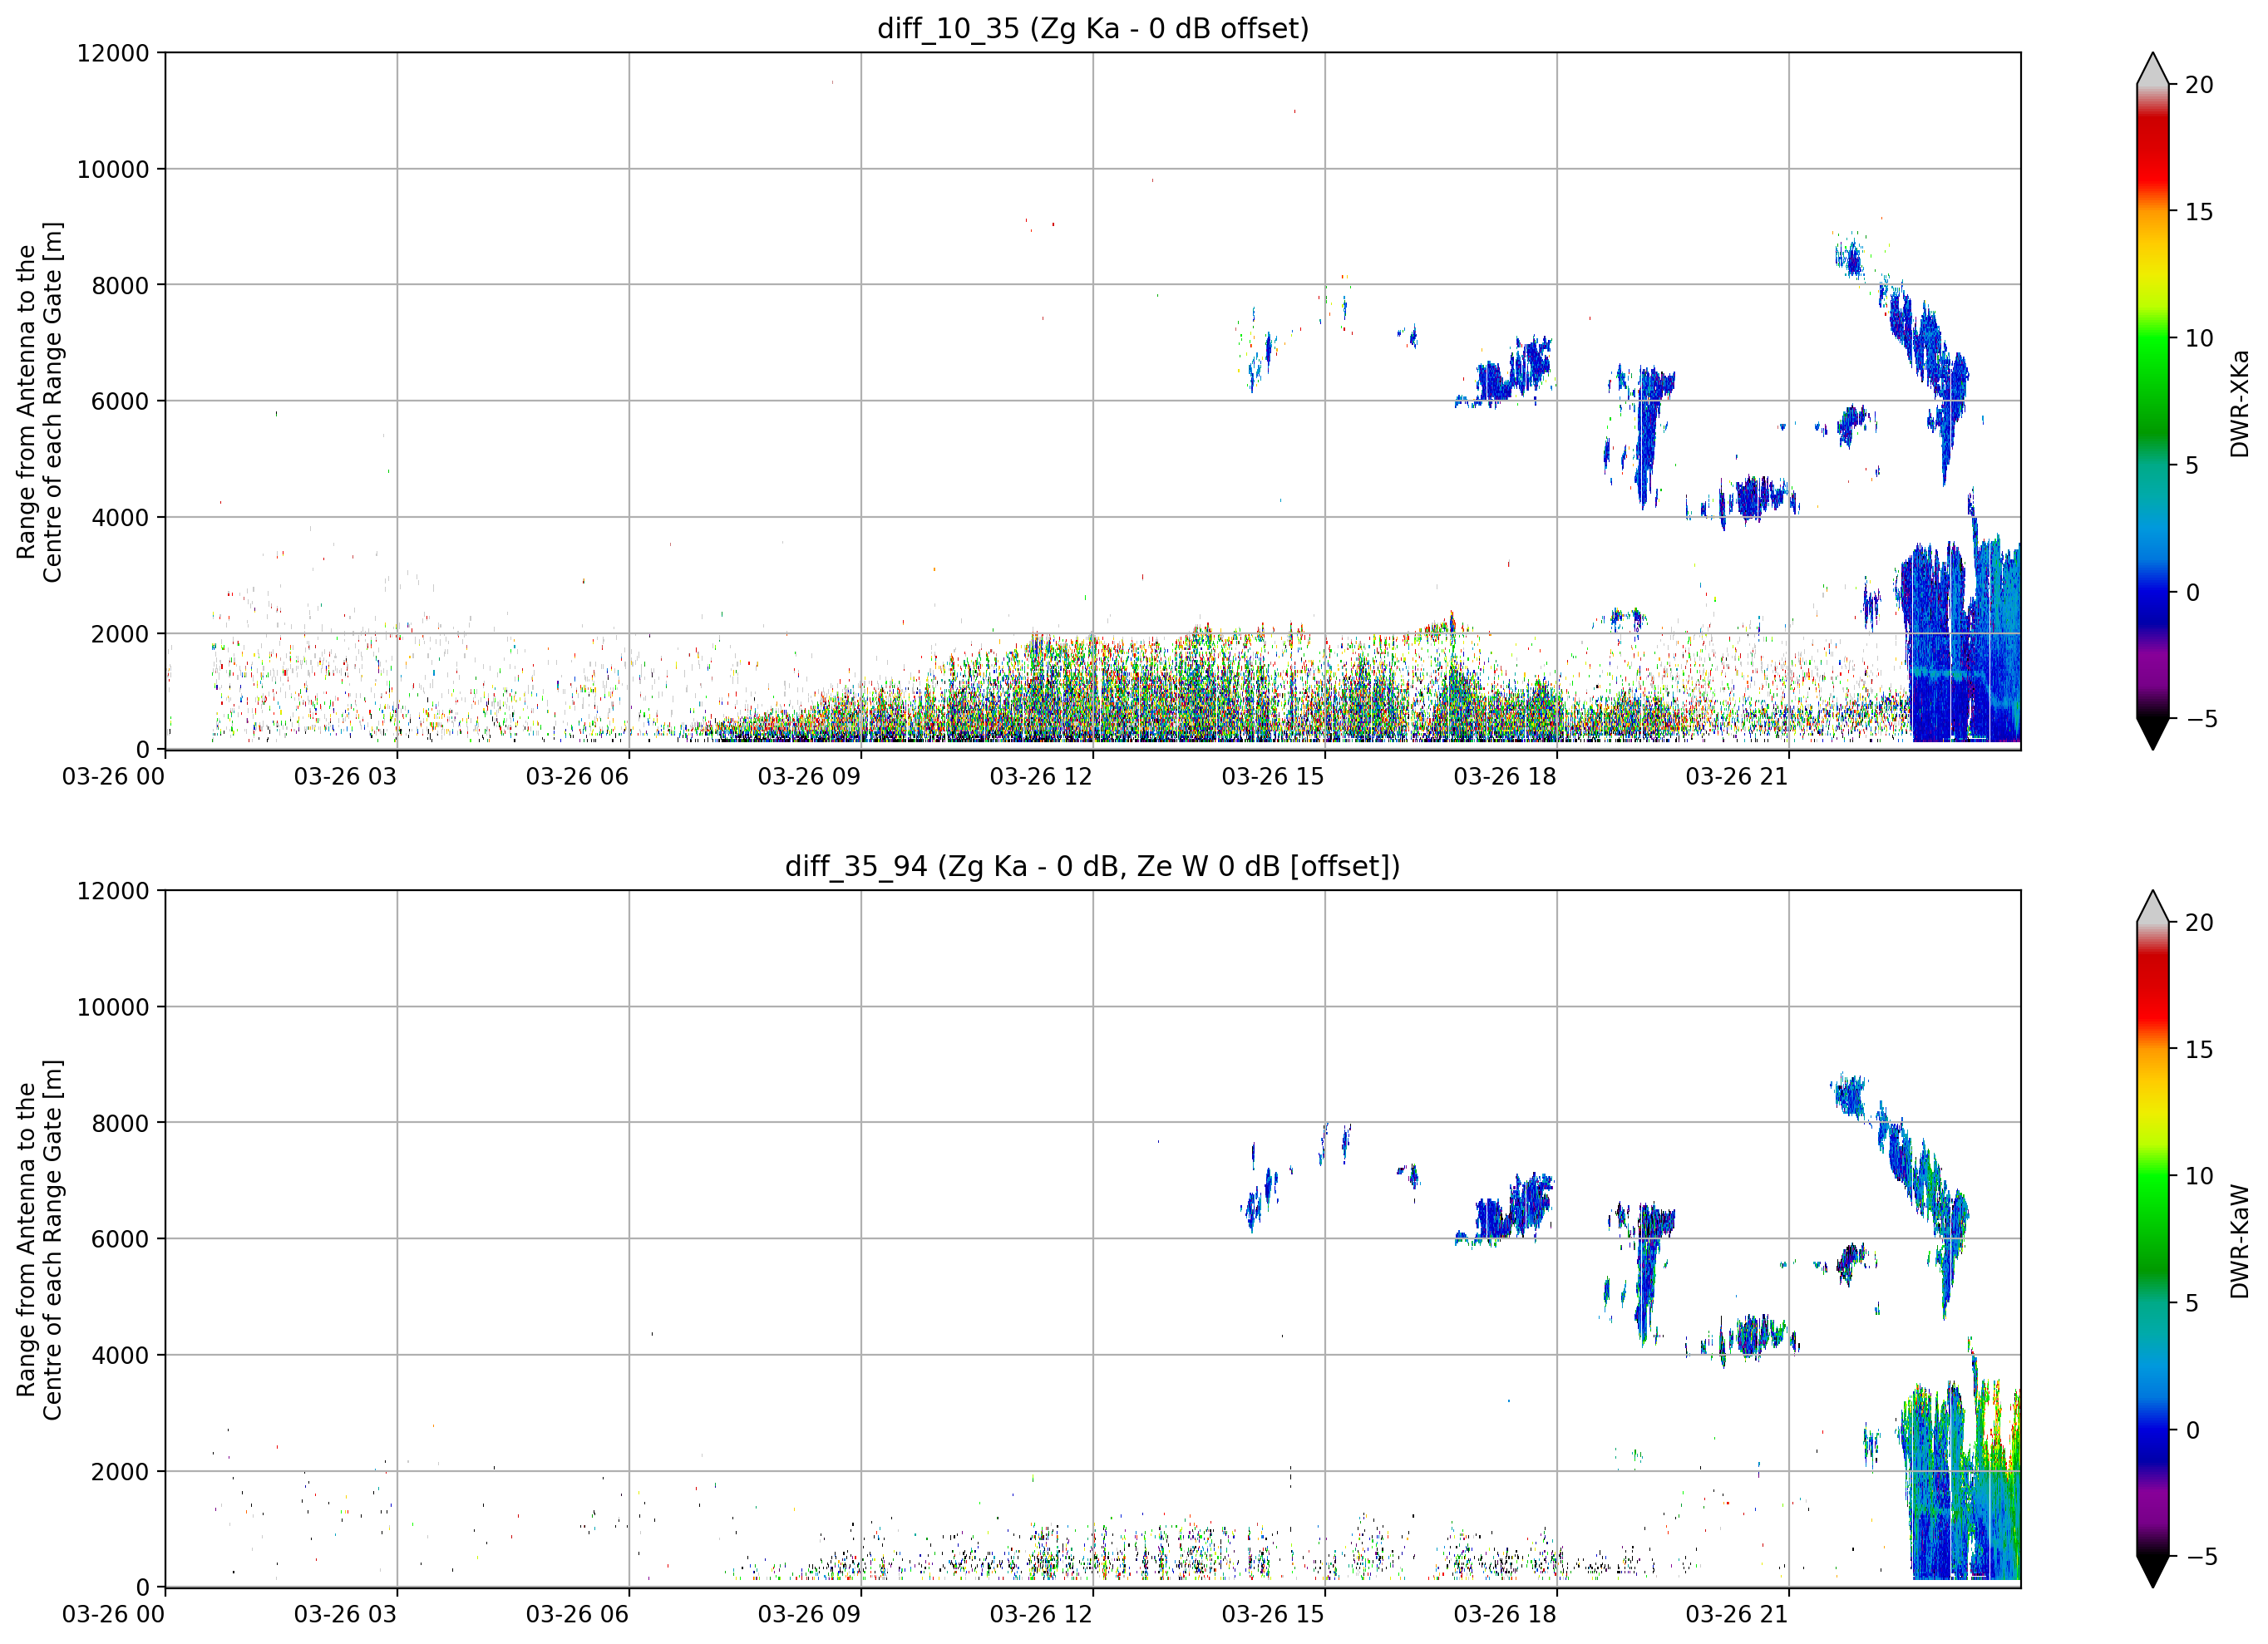This screenshot has width=2268, height=1644.
Task: Select "03-26 18" tick under the bottom plot
Action: click(x=1505, y=1615)
